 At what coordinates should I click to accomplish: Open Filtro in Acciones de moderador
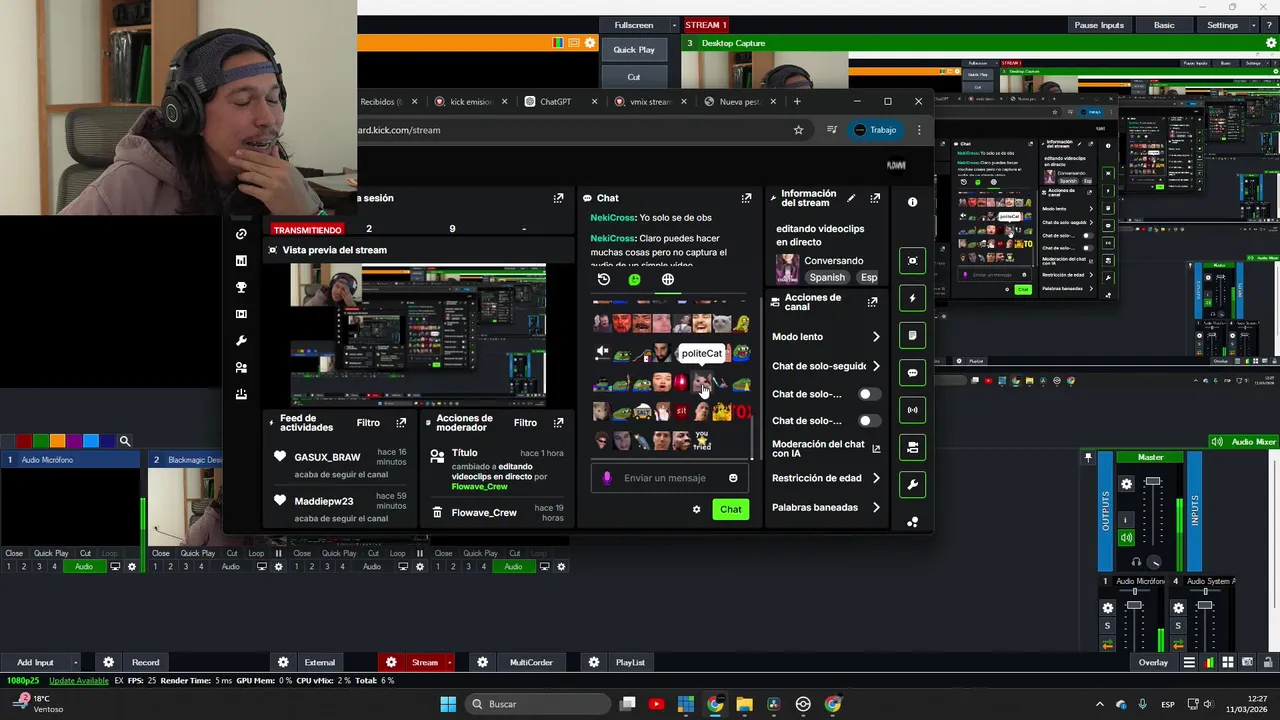coord(525,423)
